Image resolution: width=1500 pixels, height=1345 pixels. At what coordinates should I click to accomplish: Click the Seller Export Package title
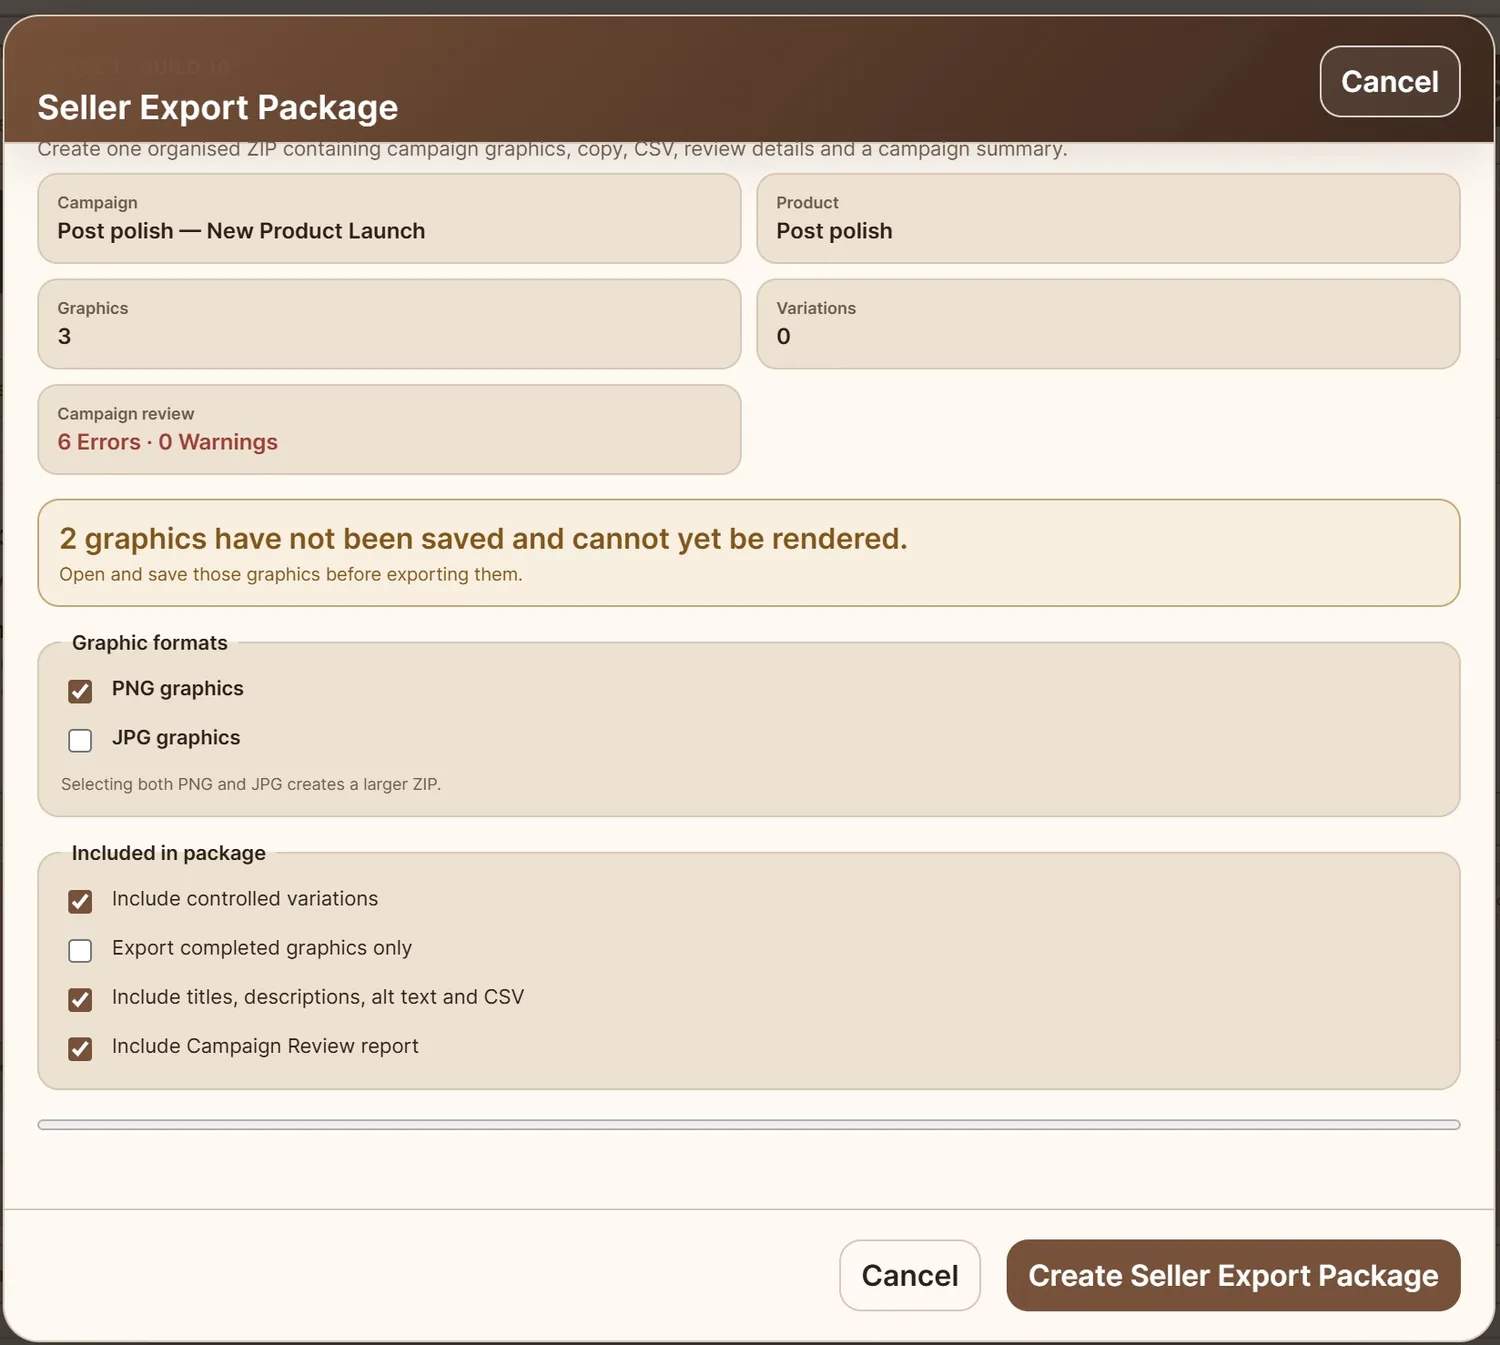pyautogui.click(x=218, y=107)
